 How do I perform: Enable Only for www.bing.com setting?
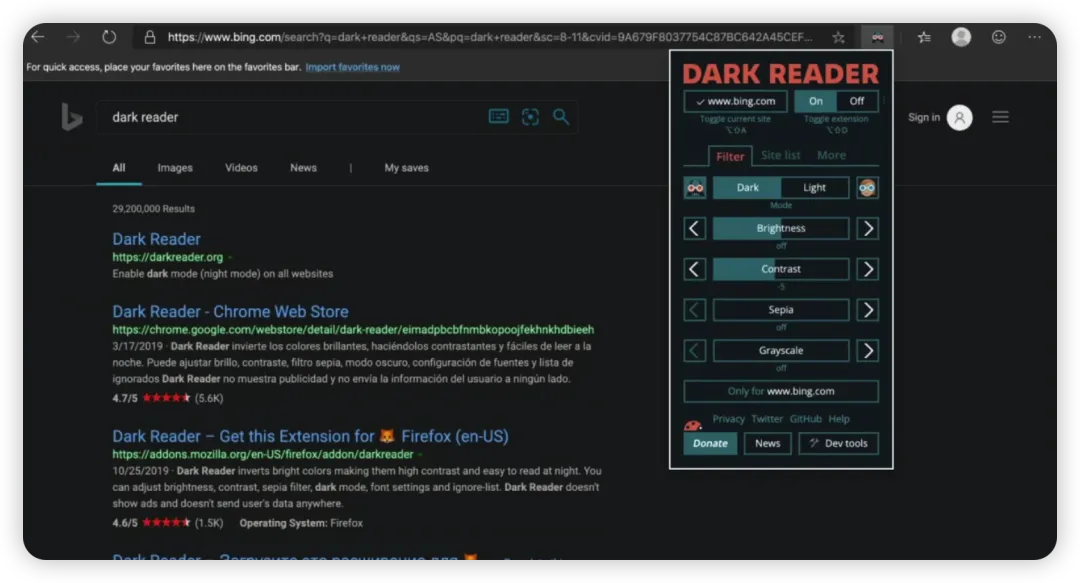coord(781,391)
